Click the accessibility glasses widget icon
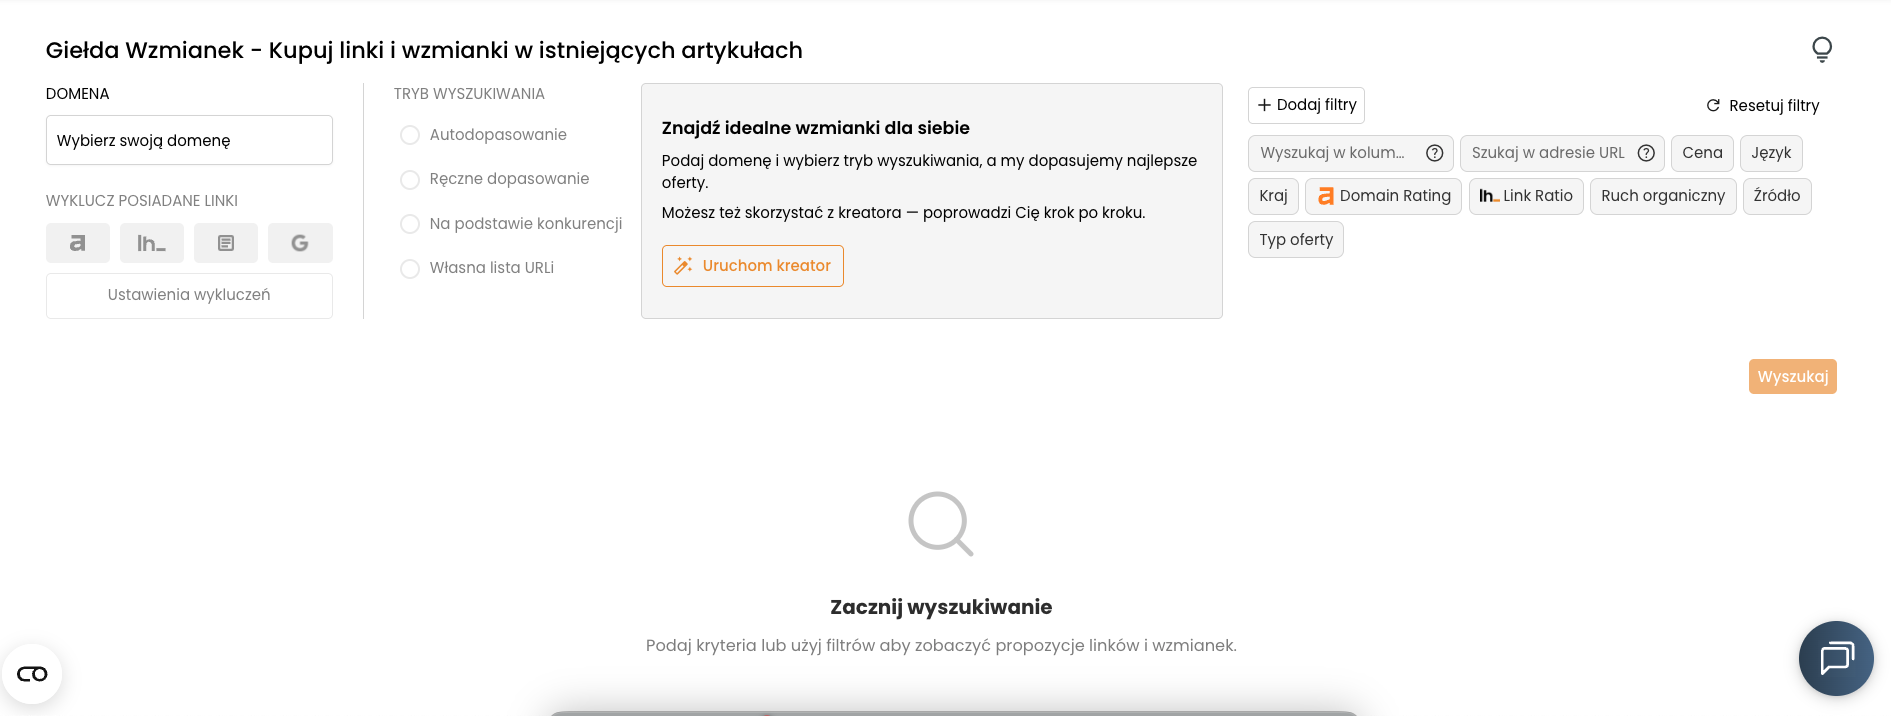The image size is (1891, 716). click(x=32, y=674)
